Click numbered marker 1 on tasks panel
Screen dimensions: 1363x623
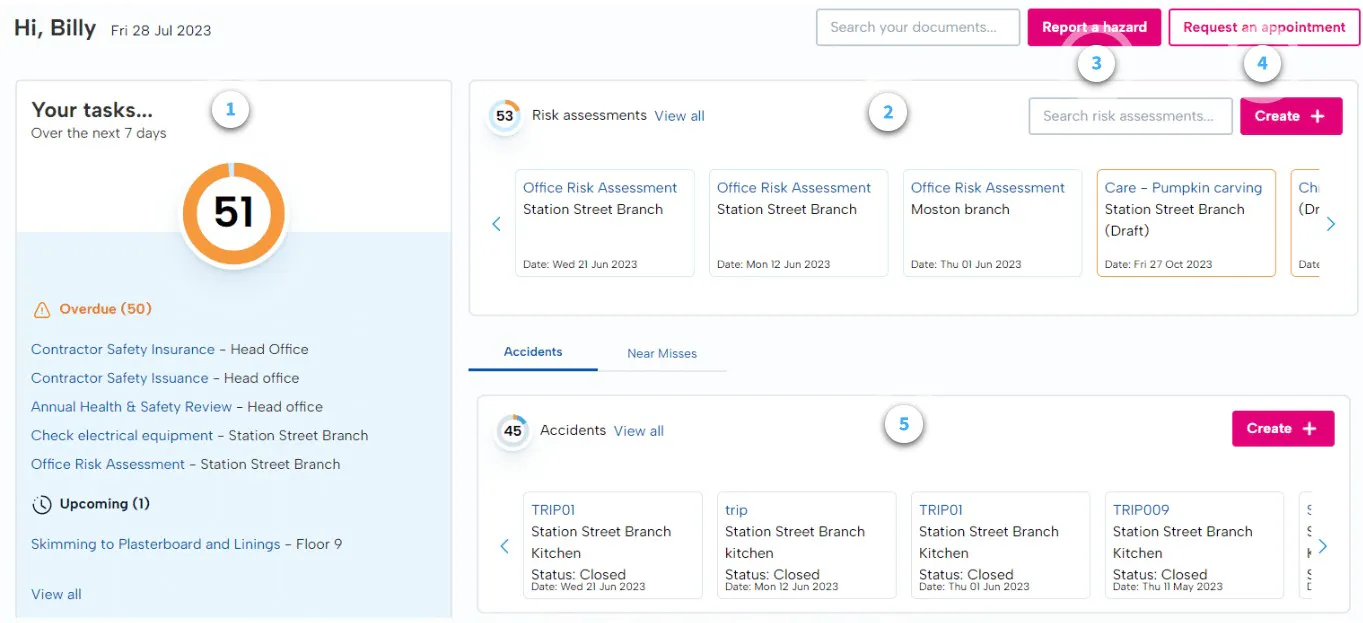[x=230, y=110]
